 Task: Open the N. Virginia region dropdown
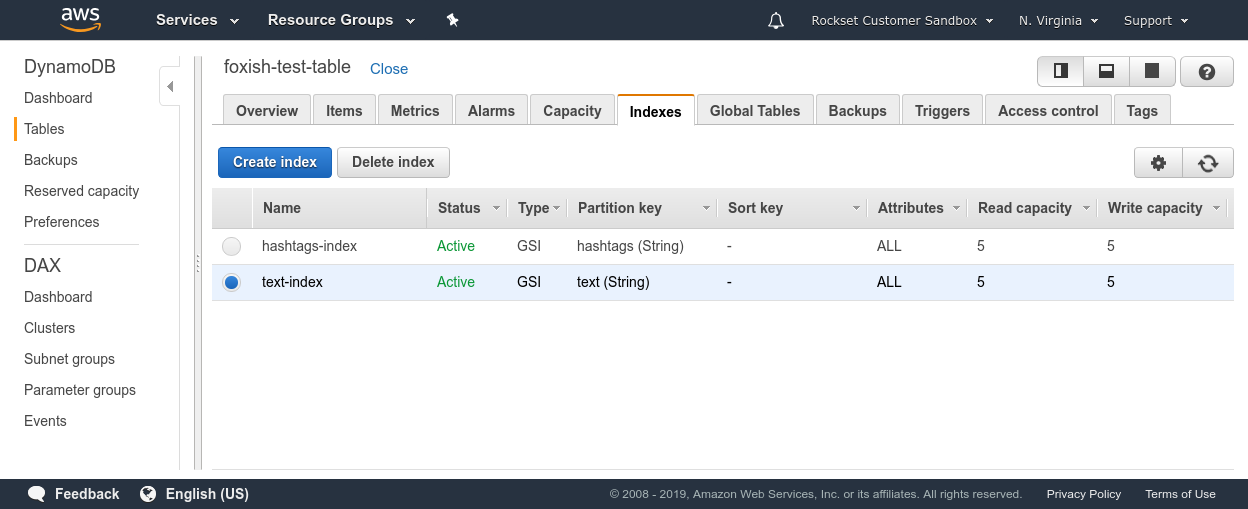coord(1059,21)
